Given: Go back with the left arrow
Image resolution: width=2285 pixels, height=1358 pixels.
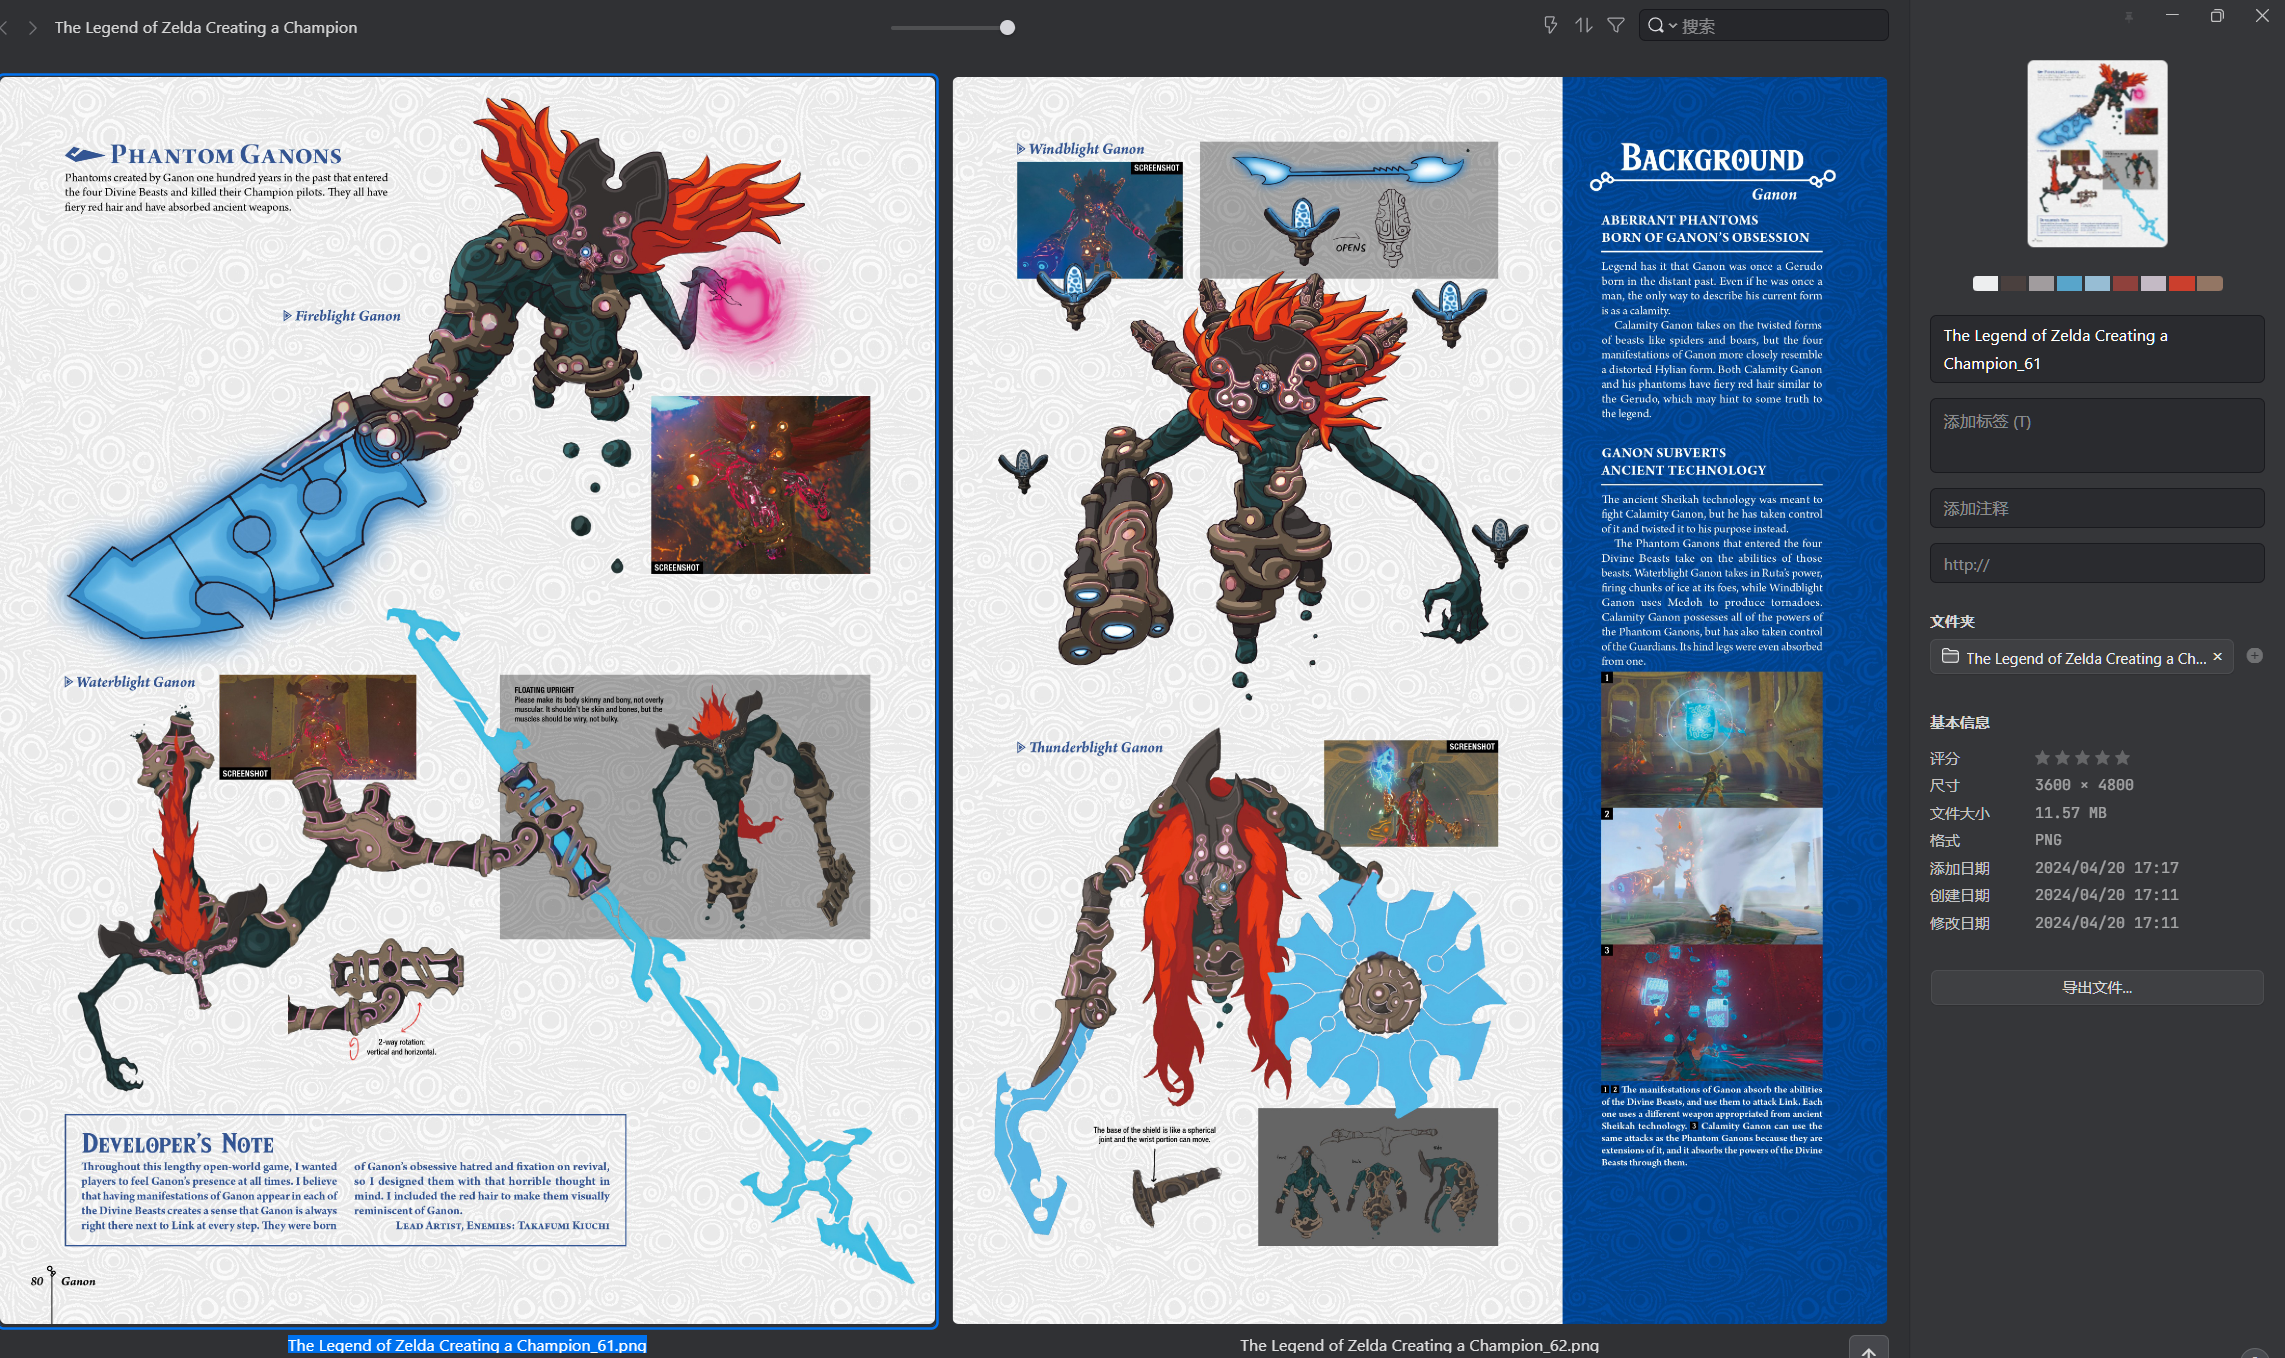Looking at the screenshot, I should click(5, 28).
